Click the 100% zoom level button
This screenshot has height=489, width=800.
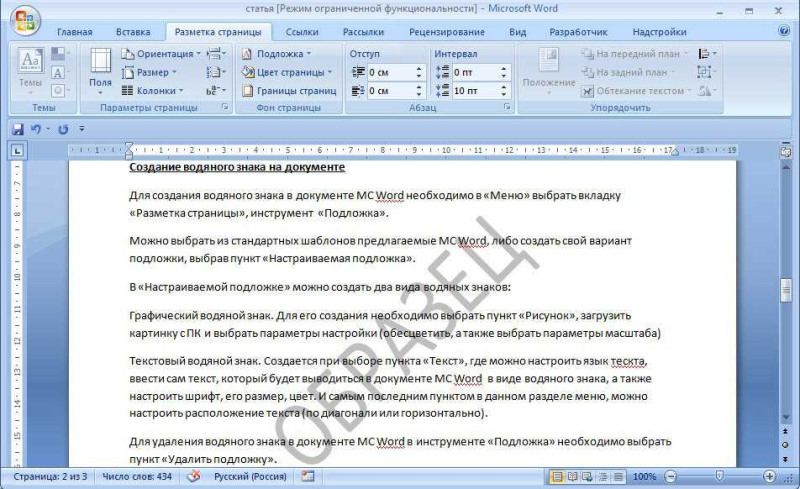tap(644, 477)
